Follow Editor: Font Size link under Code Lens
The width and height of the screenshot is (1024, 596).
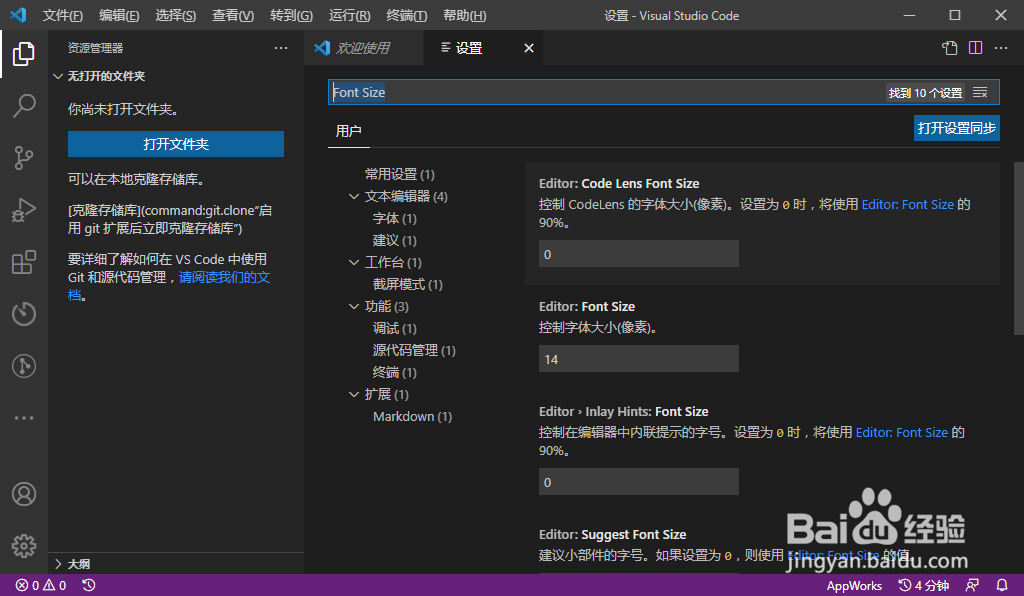click(x=908, y=204)
